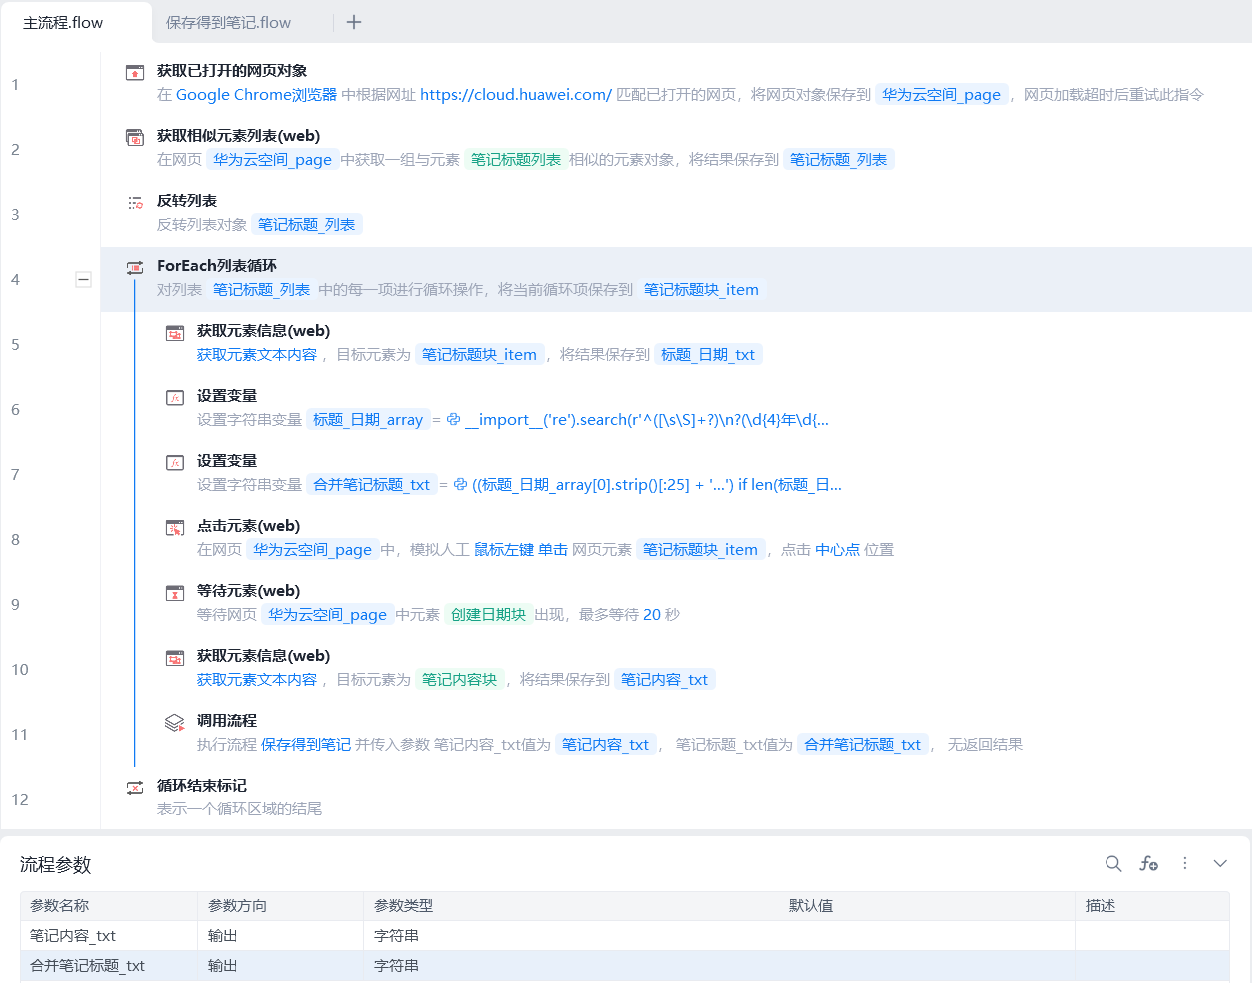The height and width of the screenshot is (983, 1252).
Task: Click the 标题_日期_array variable tag in step 6
Action: (x=368, y=419)
